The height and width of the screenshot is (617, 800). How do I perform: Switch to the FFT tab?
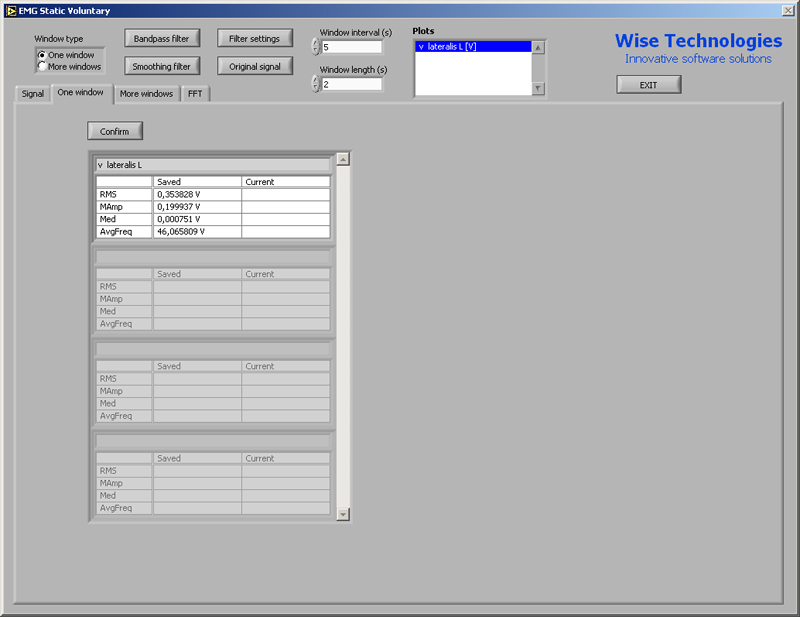(x=195, y=93)
